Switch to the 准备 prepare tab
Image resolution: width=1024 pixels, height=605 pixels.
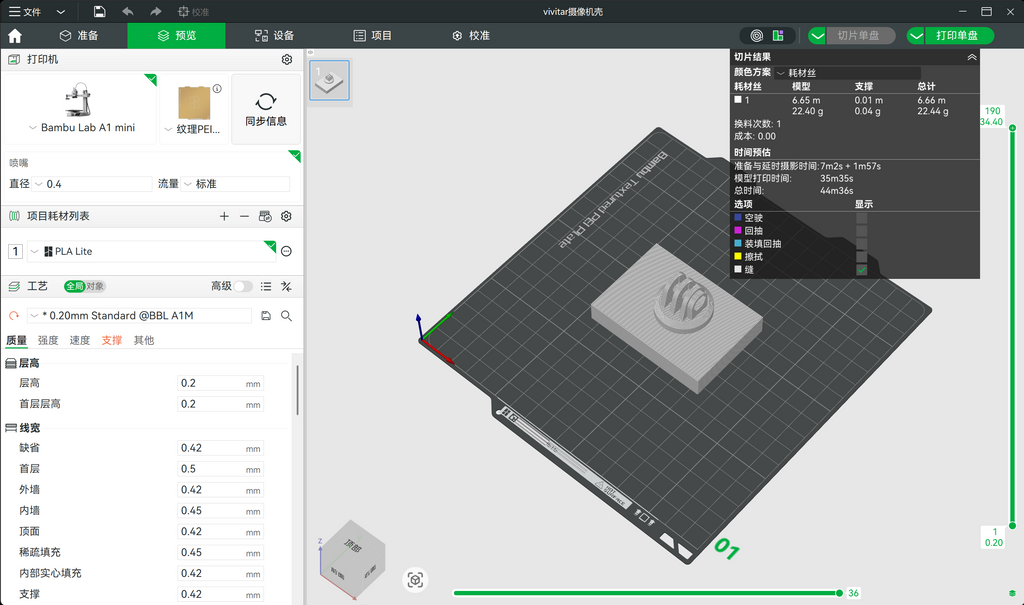(79, 35)
